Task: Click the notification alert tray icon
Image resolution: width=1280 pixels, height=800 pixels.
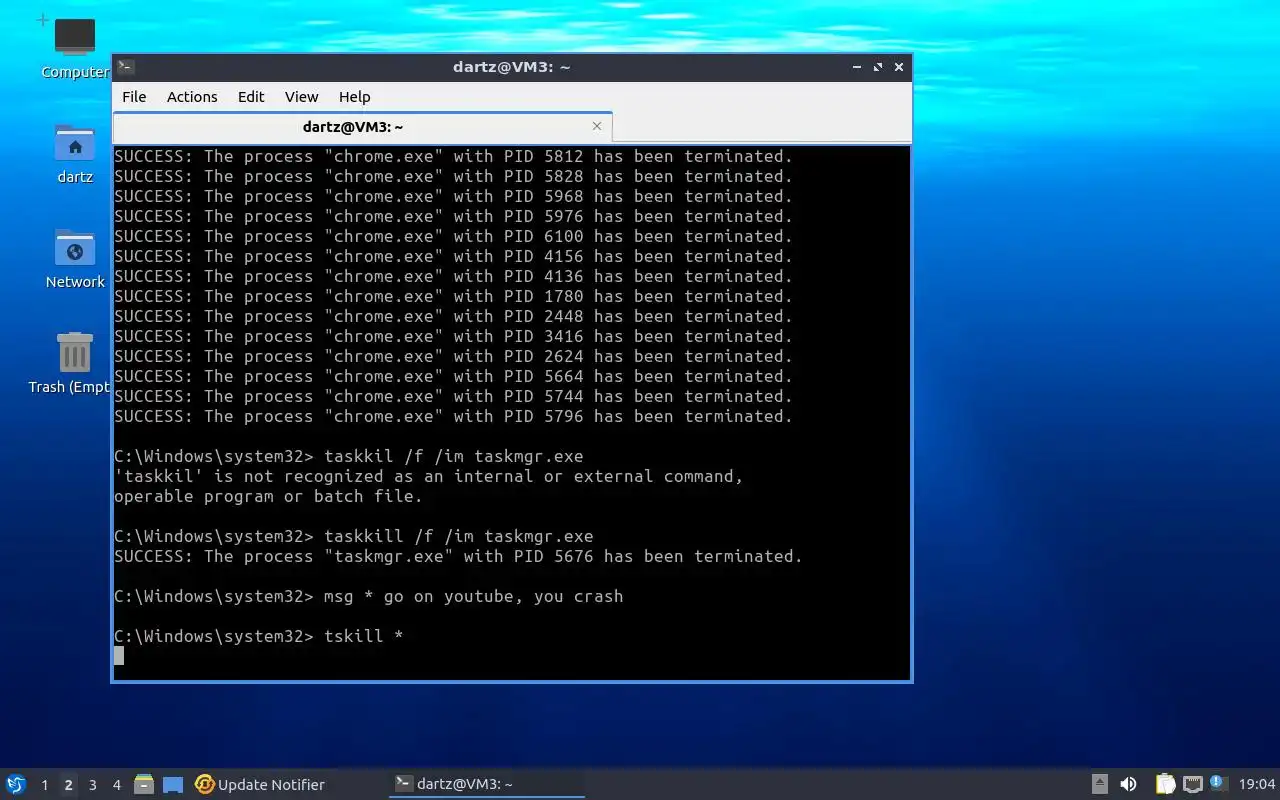Action: [x=1218, y=783]
